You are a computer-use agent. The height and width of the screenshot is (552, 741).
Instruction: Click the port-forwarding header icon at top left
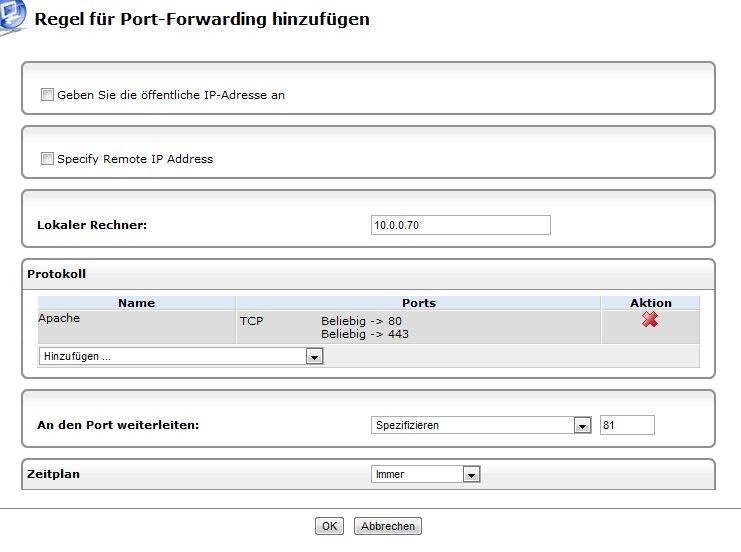(x=11, y=18)
